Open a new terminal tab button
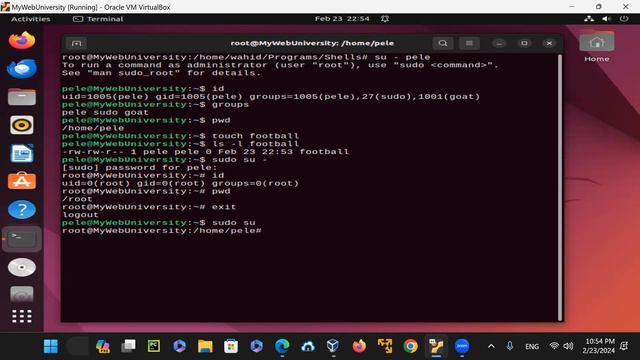The image size is (640, 360). [76, 43]
